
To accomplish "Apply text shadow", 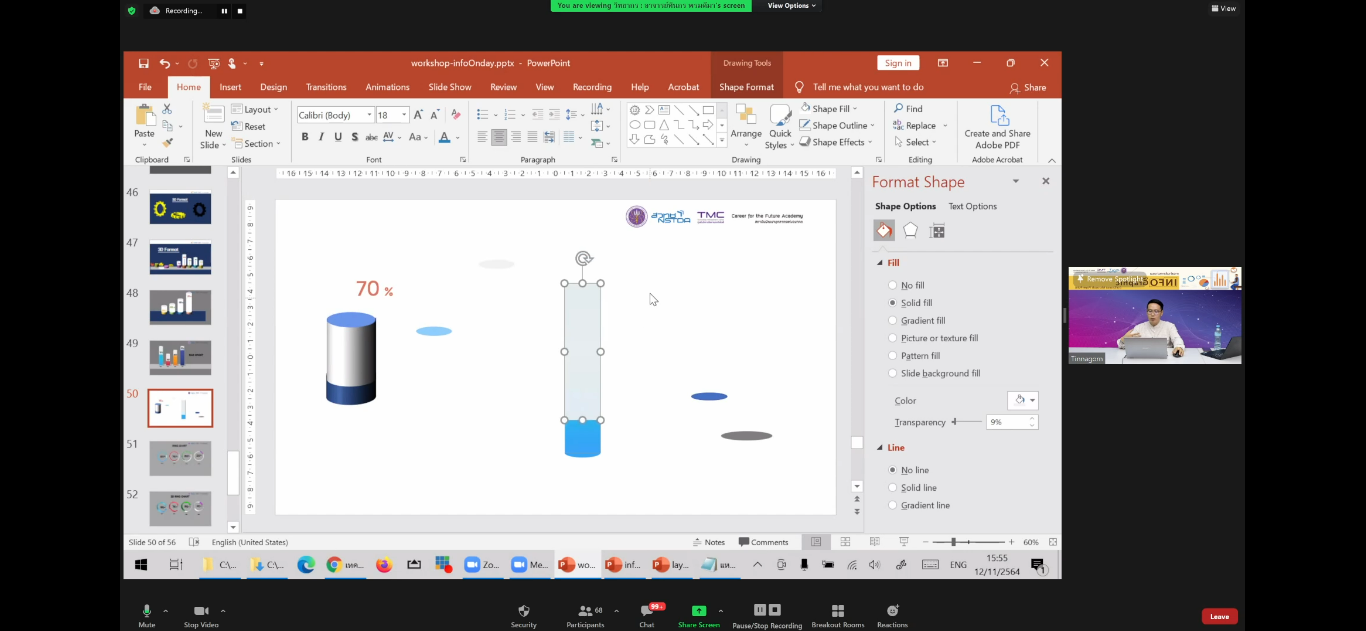I will pos(354,137).
